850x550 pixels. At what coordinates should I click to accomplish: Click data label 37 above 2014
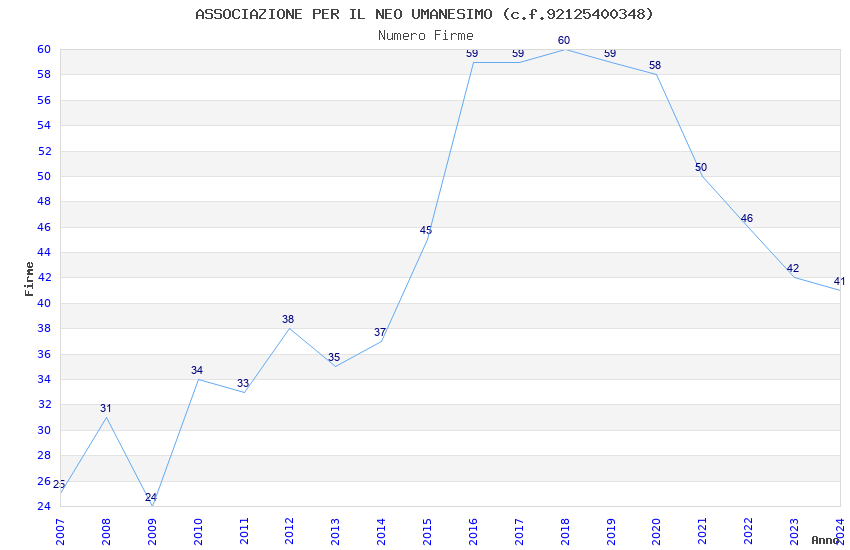(380, 332)
